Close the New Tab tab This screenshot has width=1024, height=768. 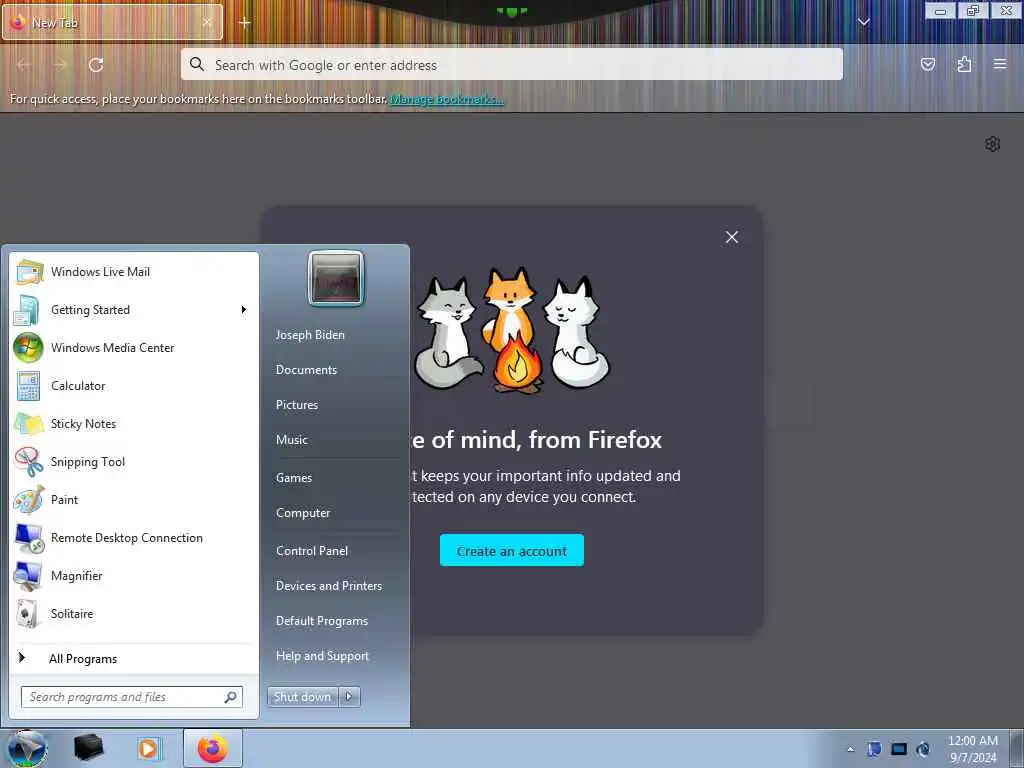207,22
